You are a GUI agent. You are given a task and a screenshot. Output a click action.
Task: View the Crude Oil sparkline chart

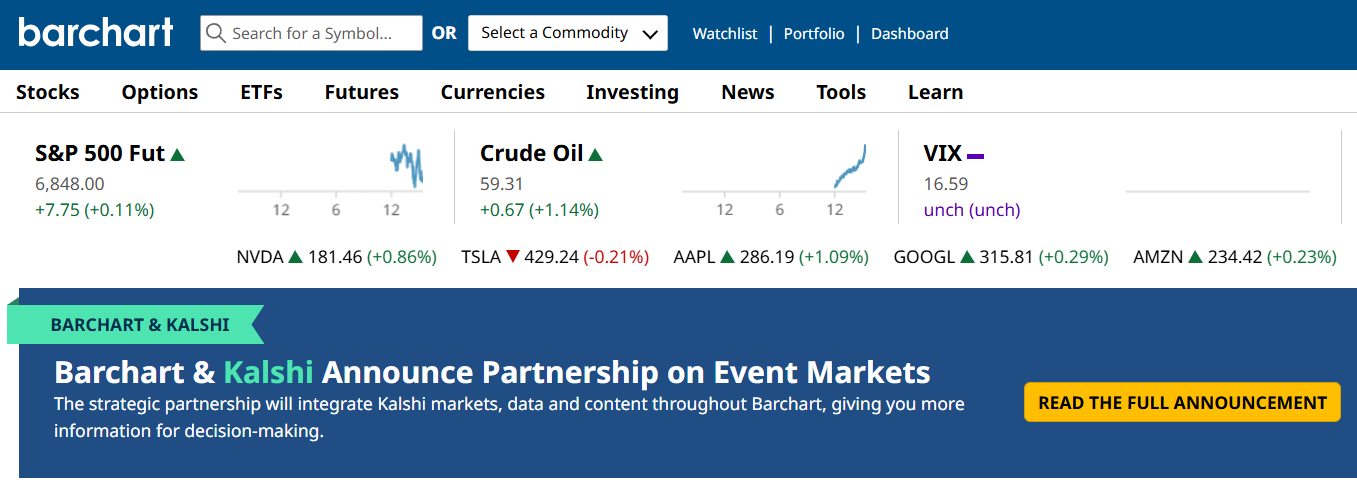(x=775, y=180)
